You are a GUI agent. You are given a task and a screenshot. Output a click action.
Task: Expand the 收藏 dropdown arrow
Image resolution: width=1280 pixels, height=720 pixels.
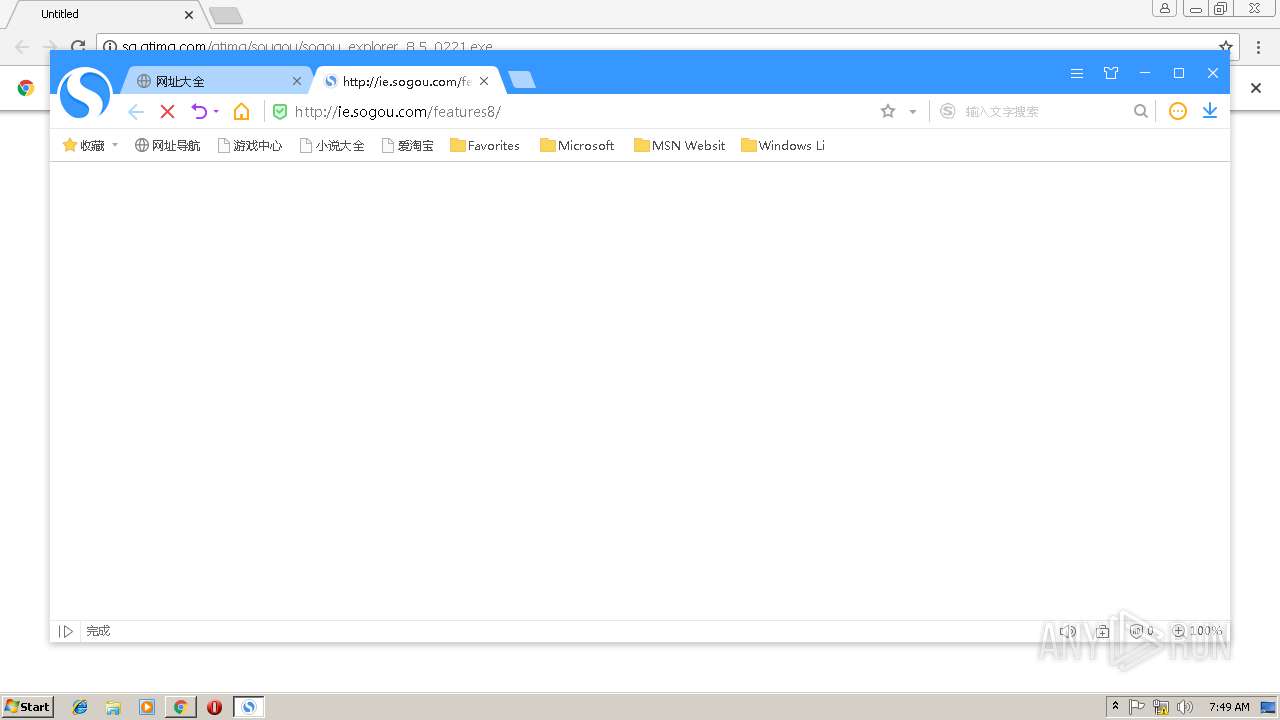pos(115,145)
